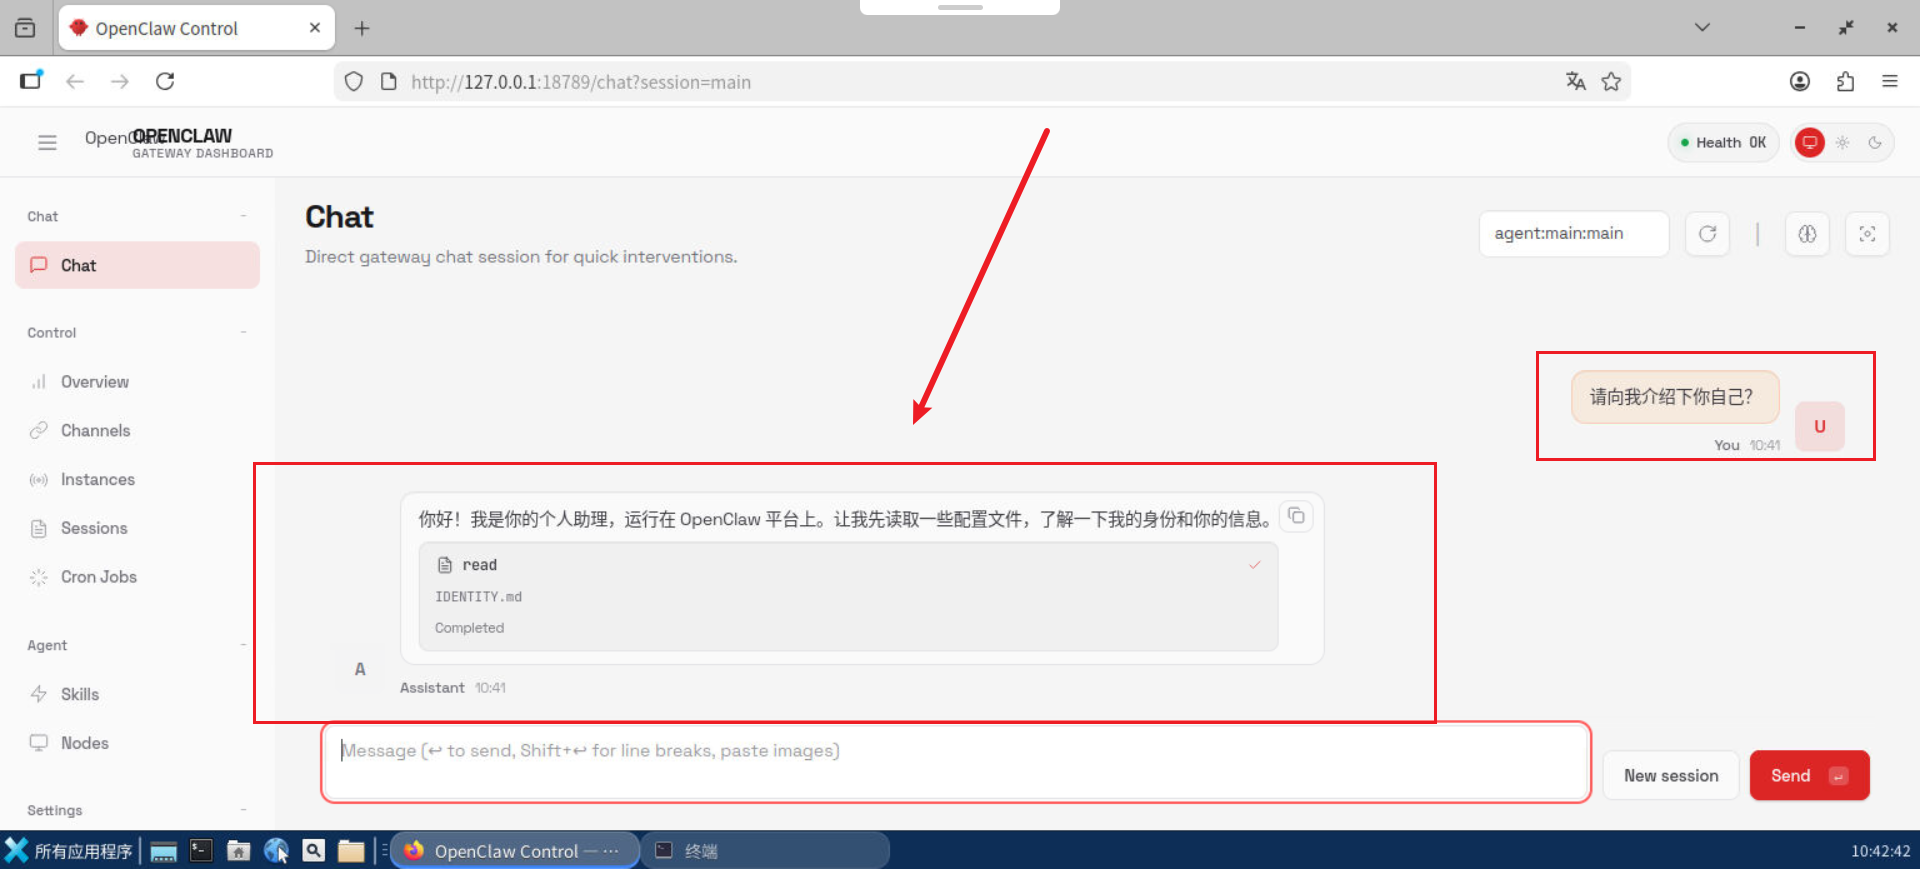Screen dimensions: 1920x869
Task: Open the home folder launcher
Action: pyautogui.click(x=238, y=851)
